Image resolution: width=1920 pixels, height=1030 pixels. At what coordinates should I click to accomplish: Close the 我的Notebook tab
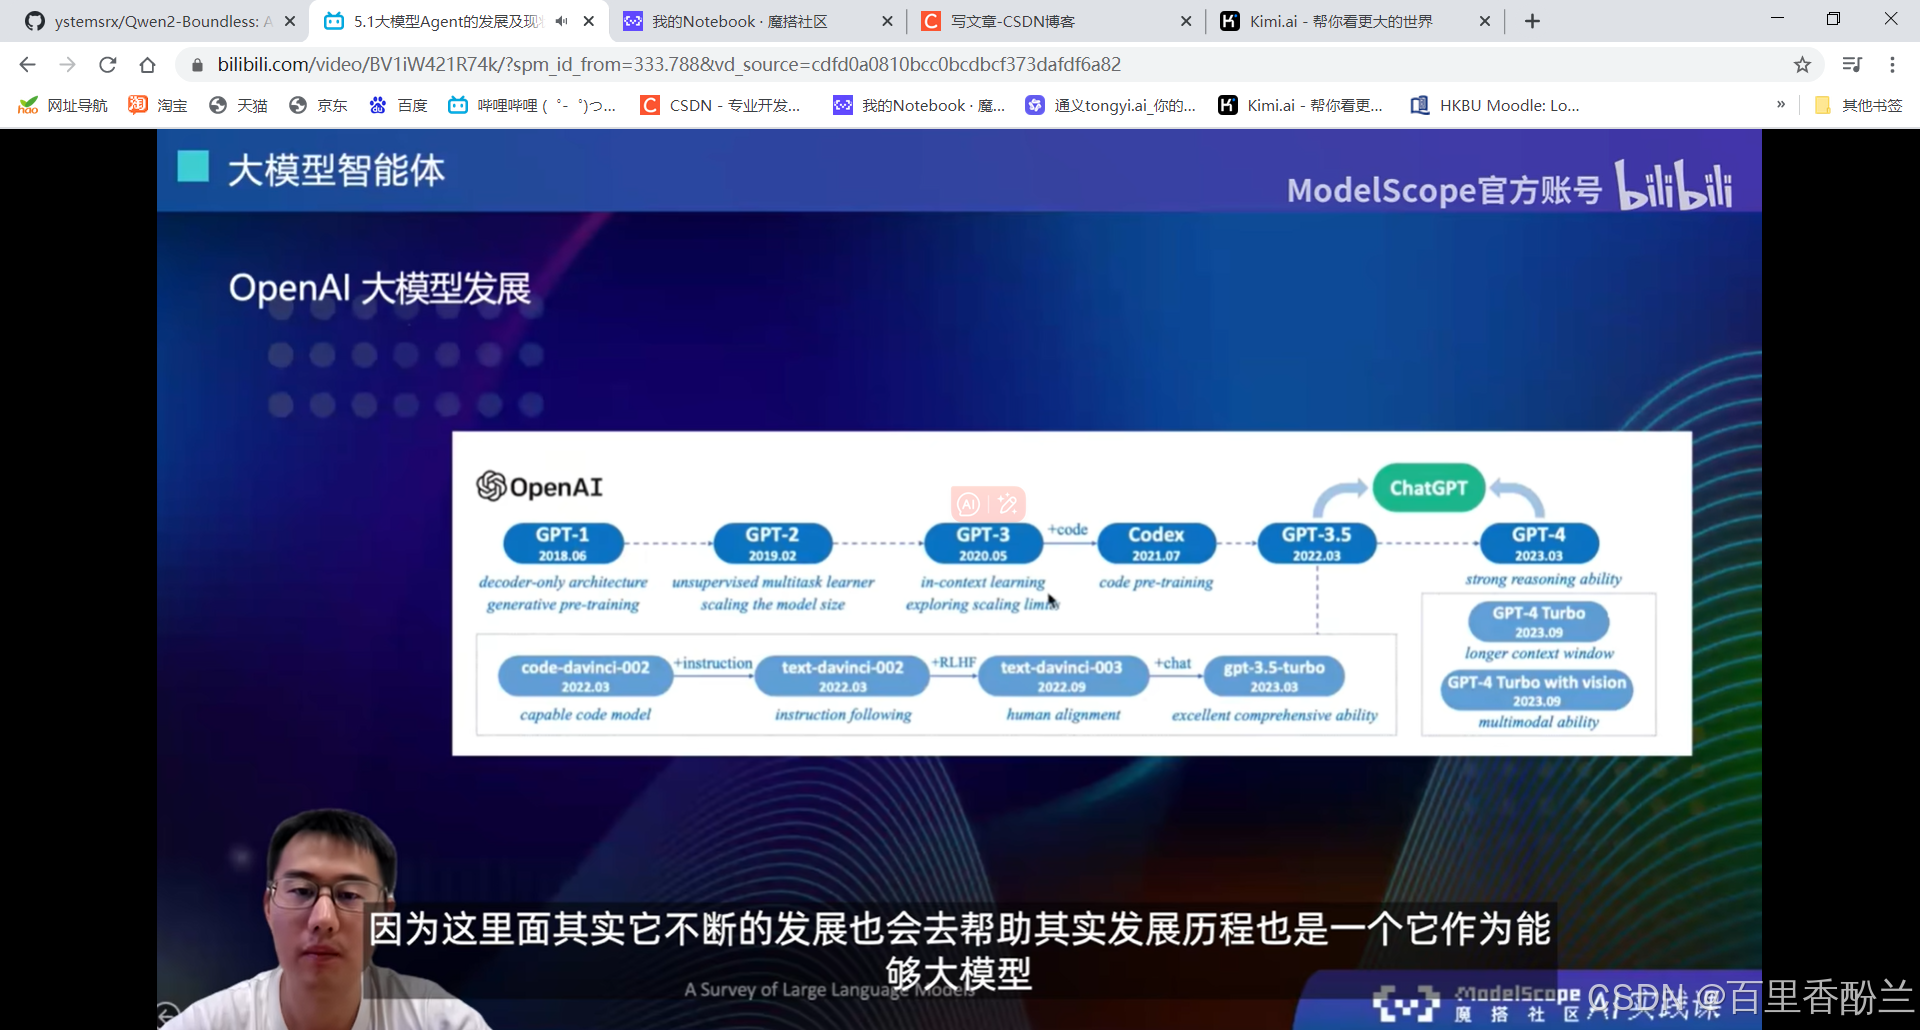[x=887, y=21]
